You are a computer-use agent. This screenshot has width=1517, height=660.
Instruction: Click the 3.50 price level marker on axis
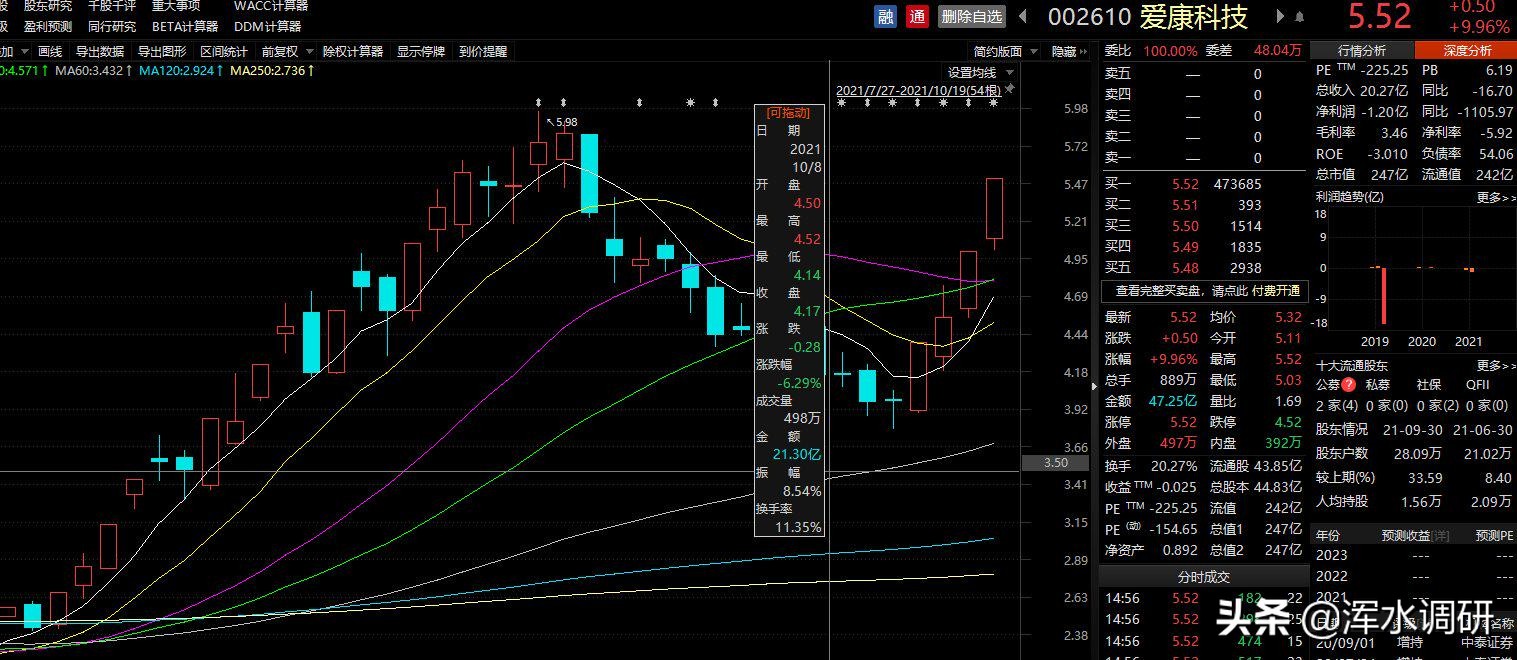[1056, 463]
